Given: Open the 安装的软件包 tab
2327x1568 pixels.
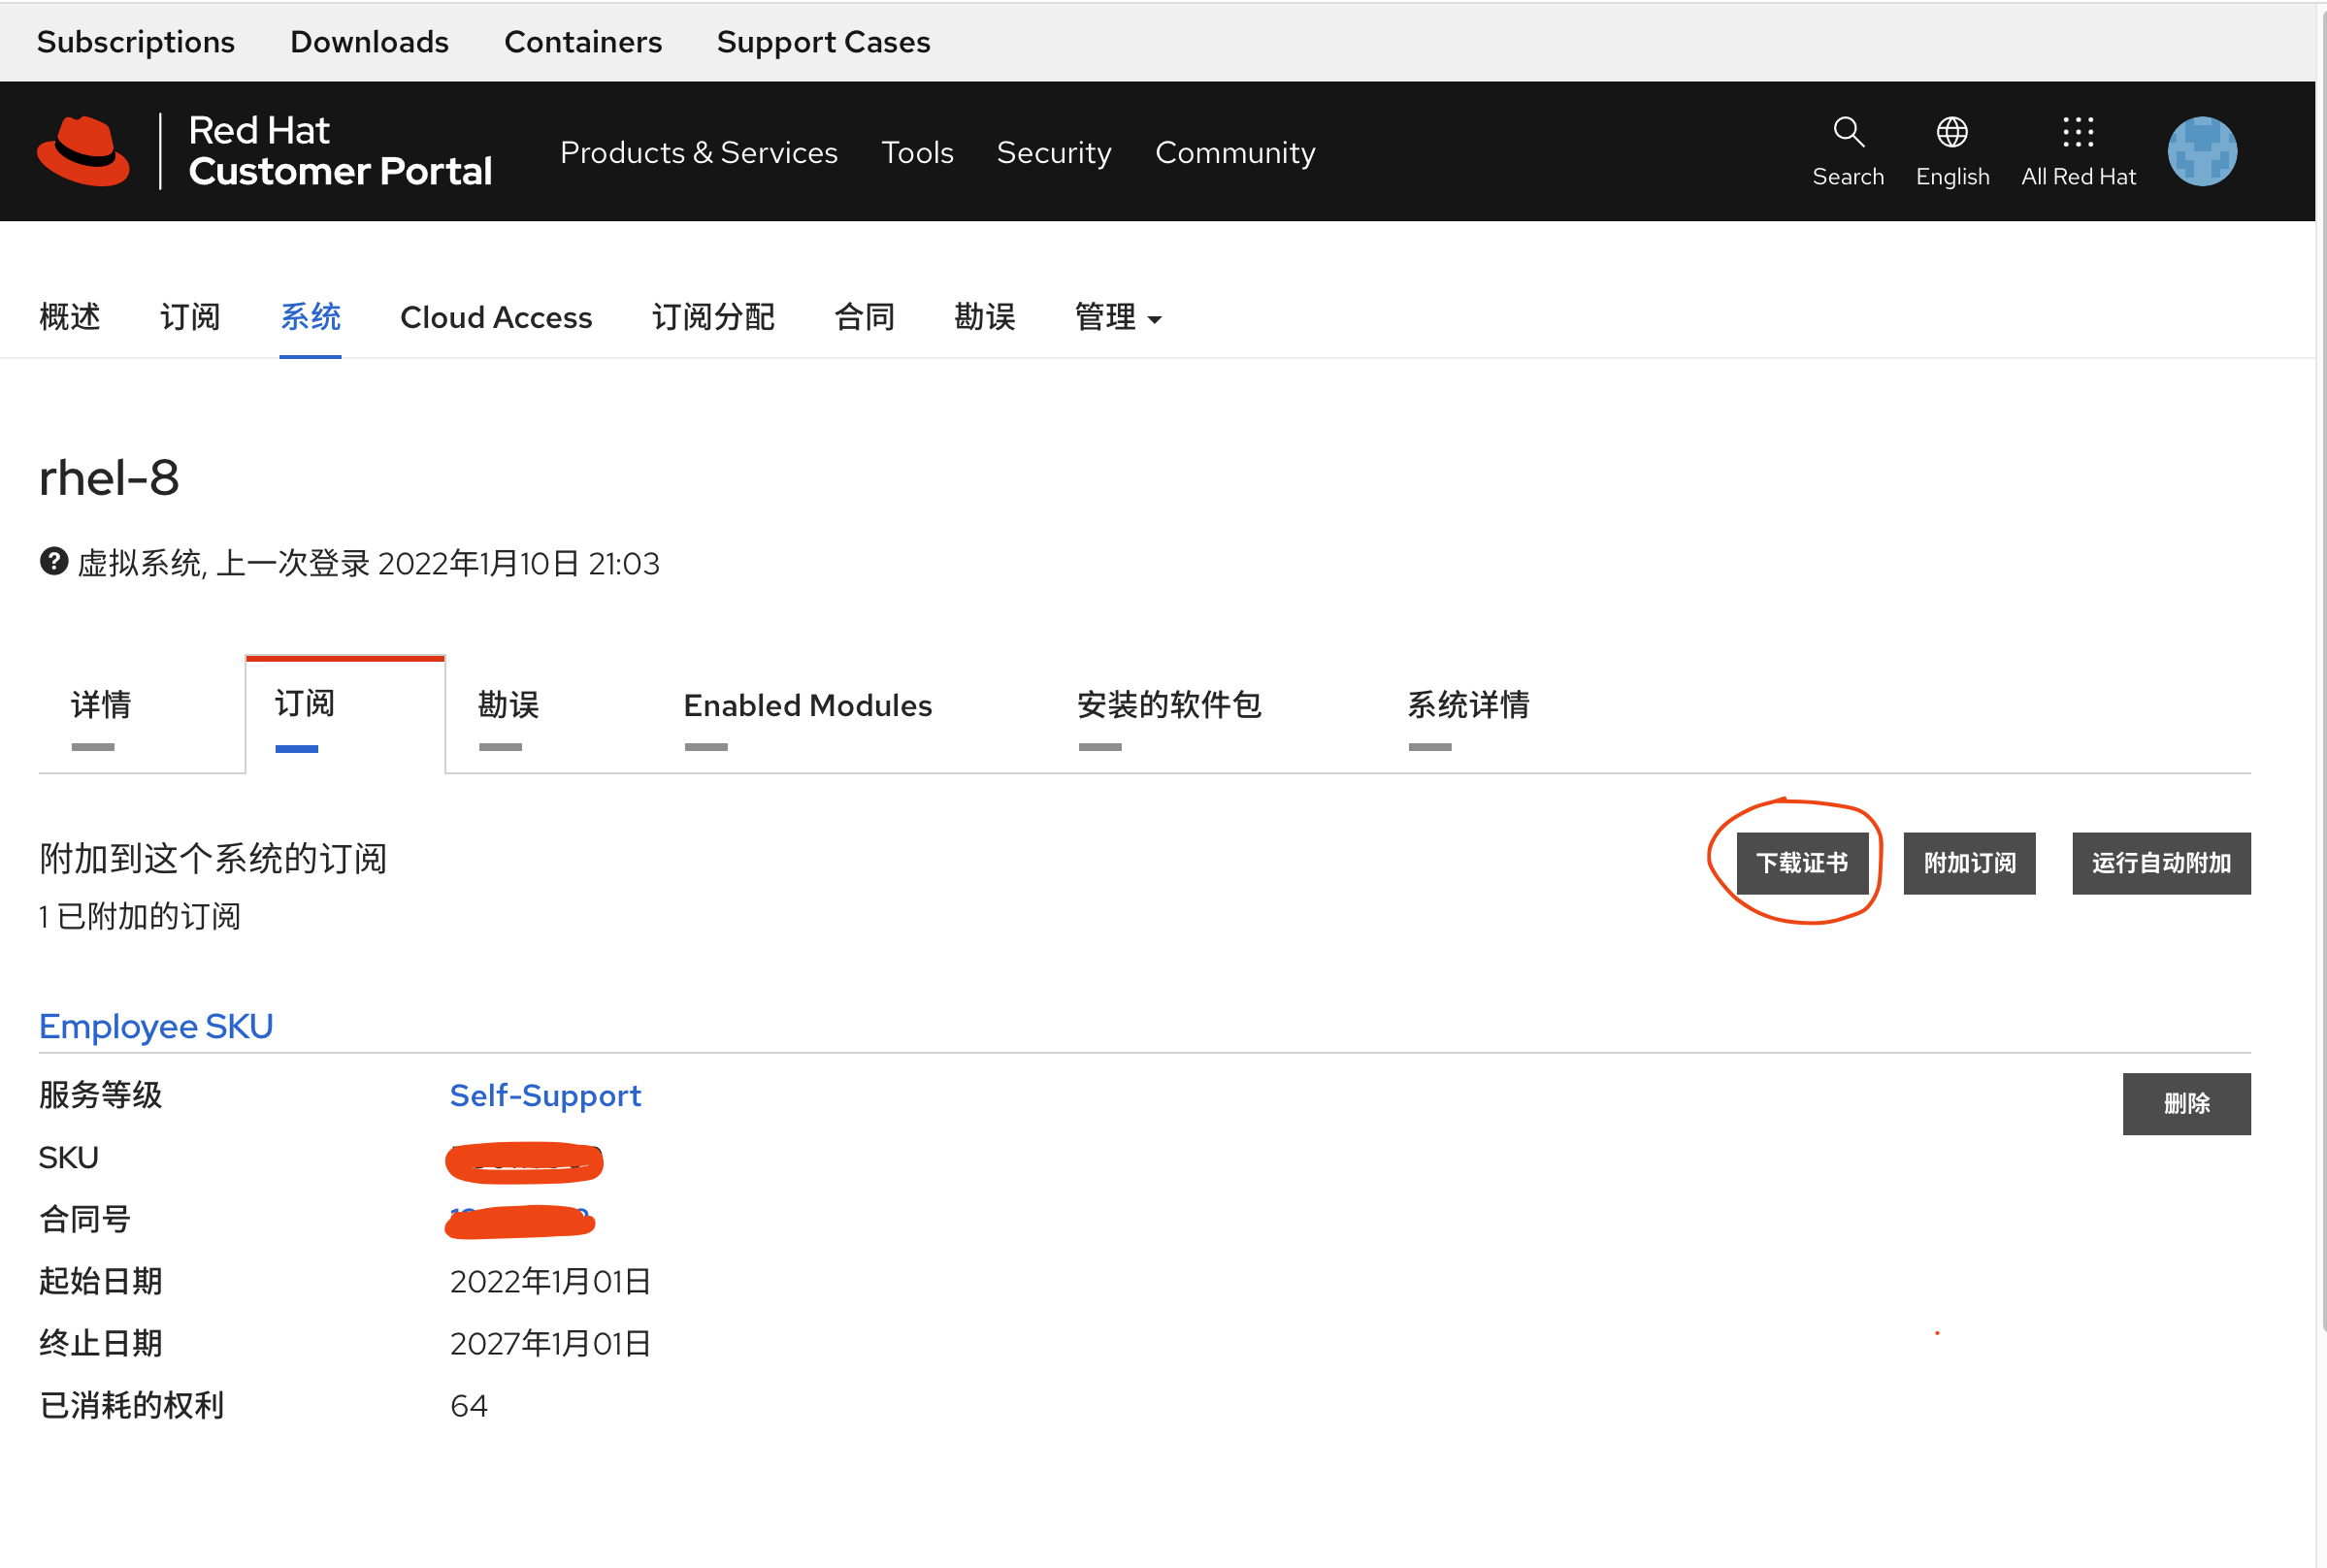Looking at the screenshot, I should click(x=1168, y=705).
